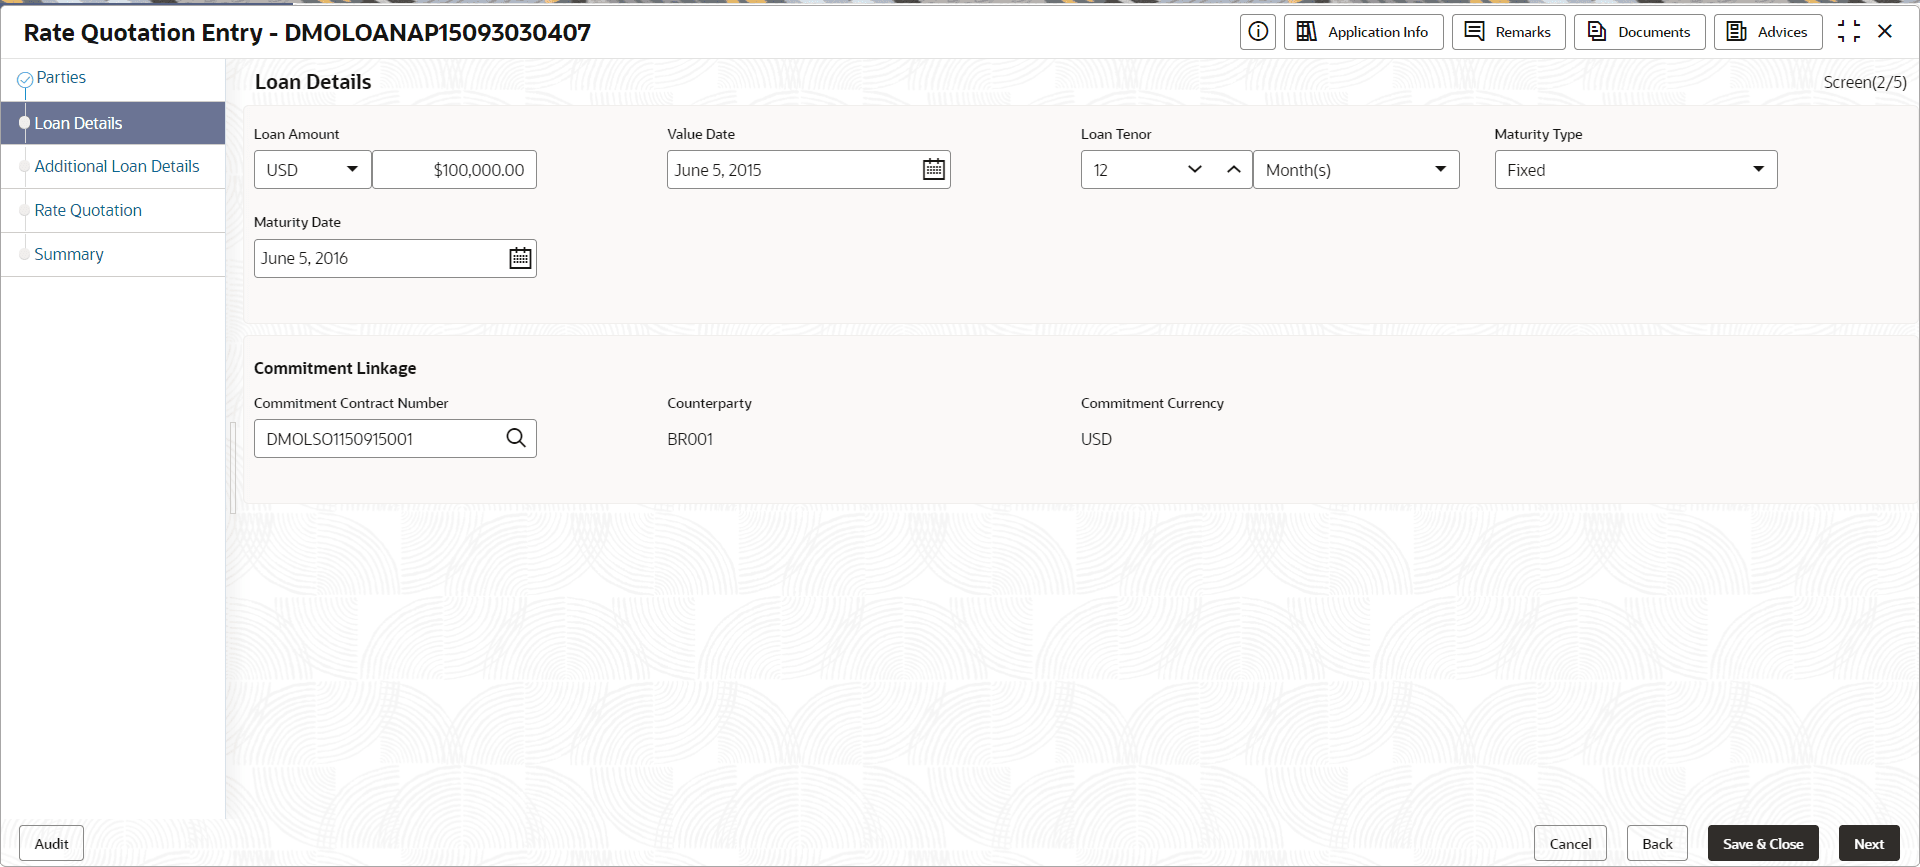Go to Parties step

(61, 78)
